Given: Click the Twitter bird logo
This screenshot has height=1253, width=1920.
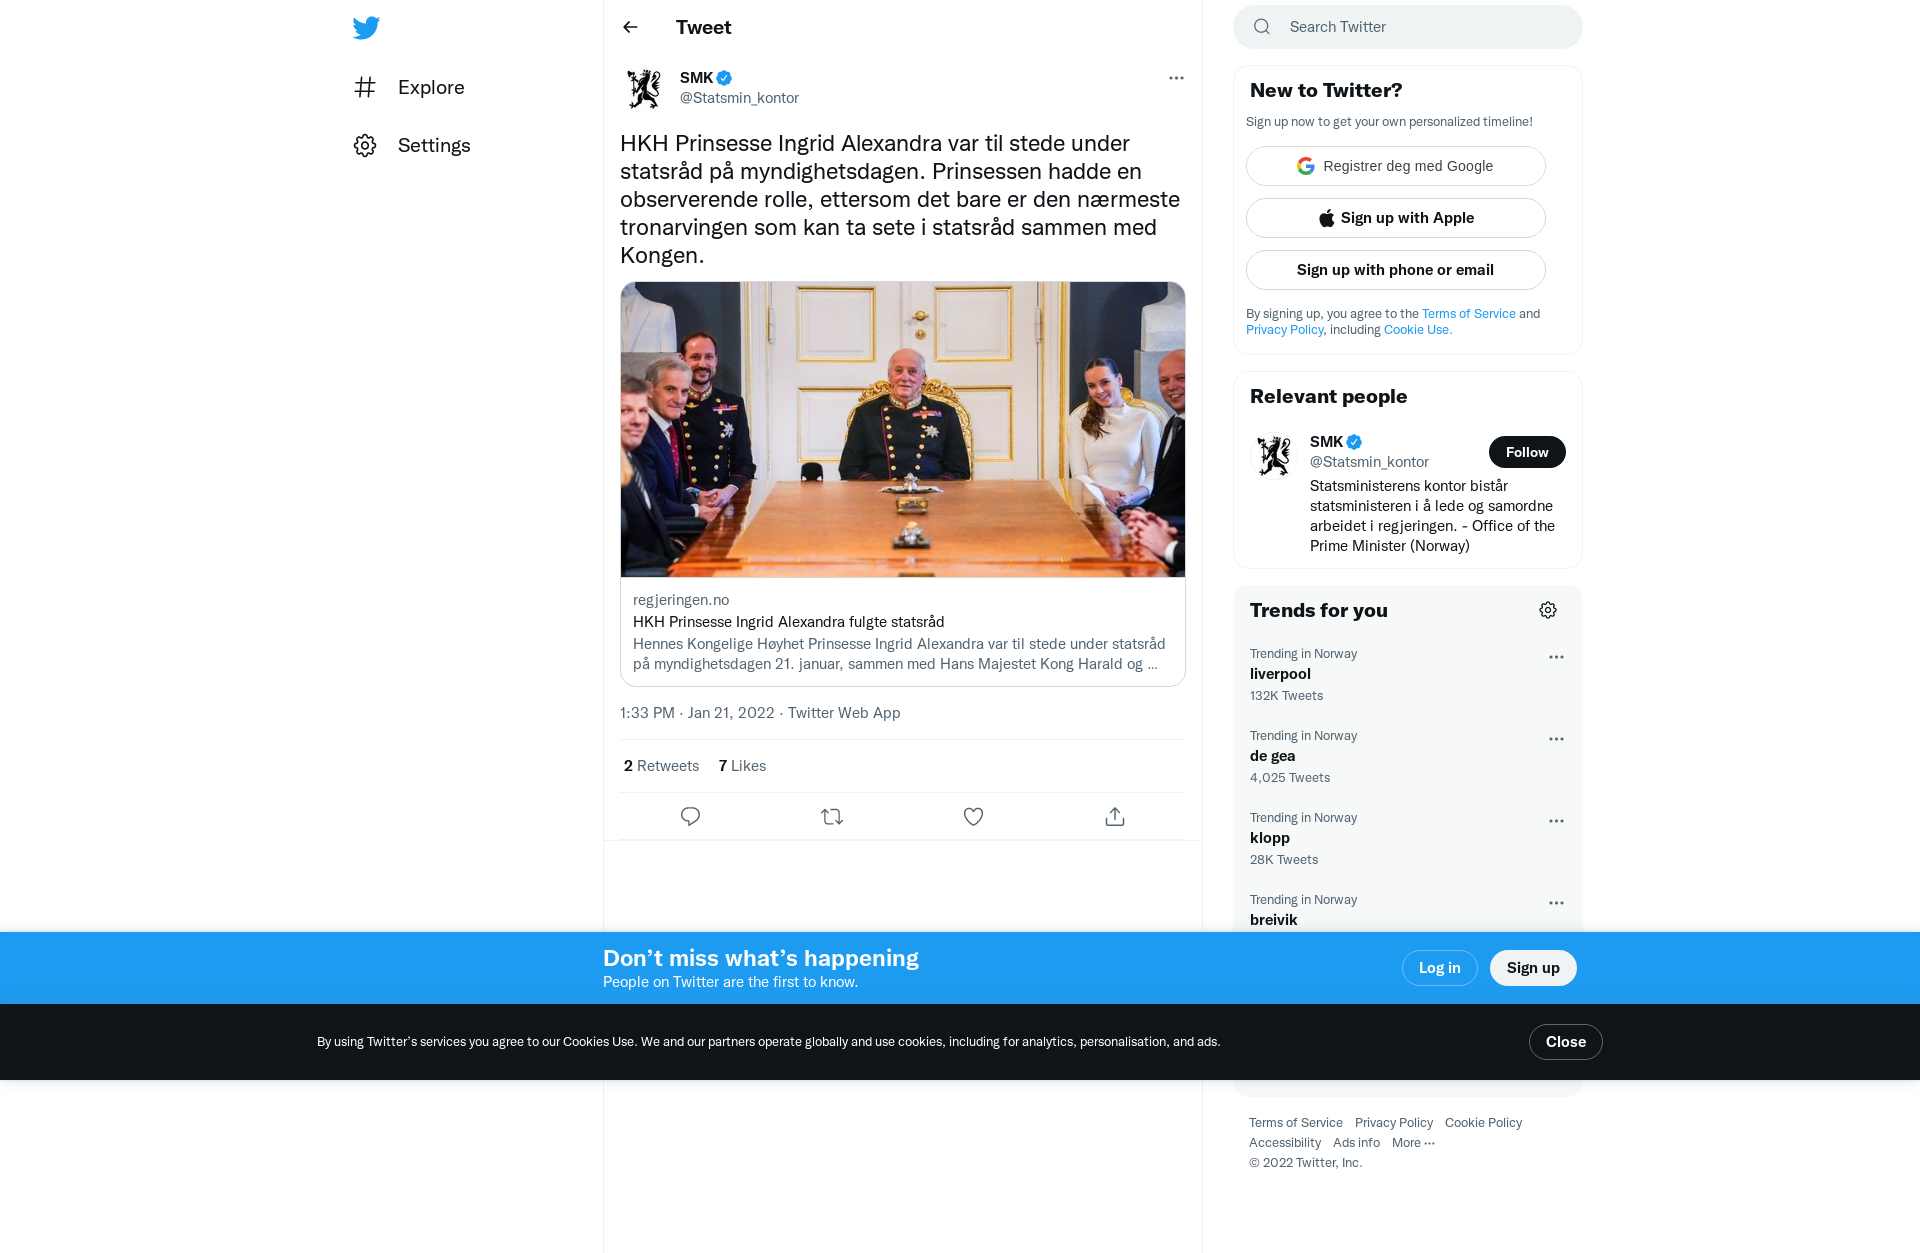Looking at the screenshot, I should coord(366,28).
